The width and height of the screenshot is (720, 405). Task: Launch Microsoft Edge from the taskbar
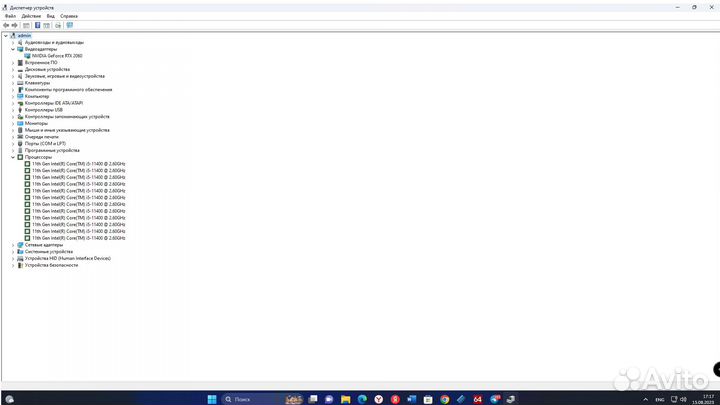[x=362, y=399]
